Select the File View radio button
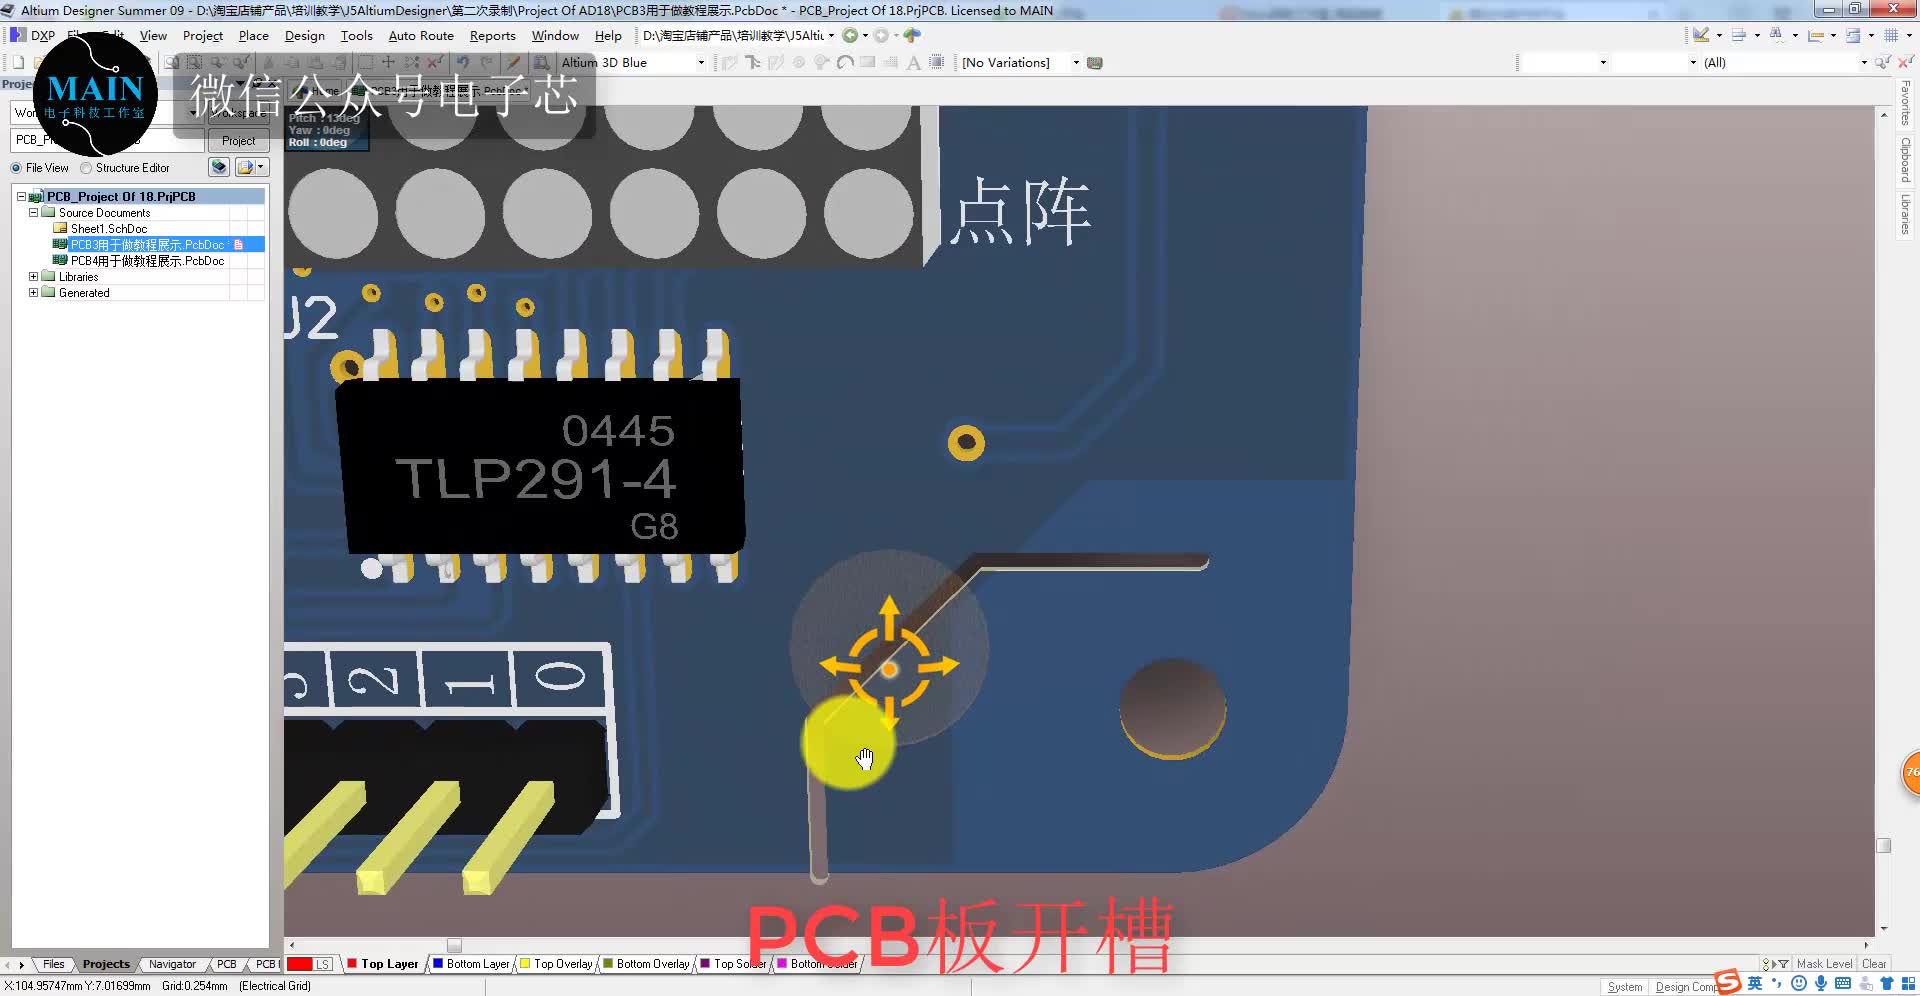This screenshot has width=1920, height=996. (x=15, y=167)
